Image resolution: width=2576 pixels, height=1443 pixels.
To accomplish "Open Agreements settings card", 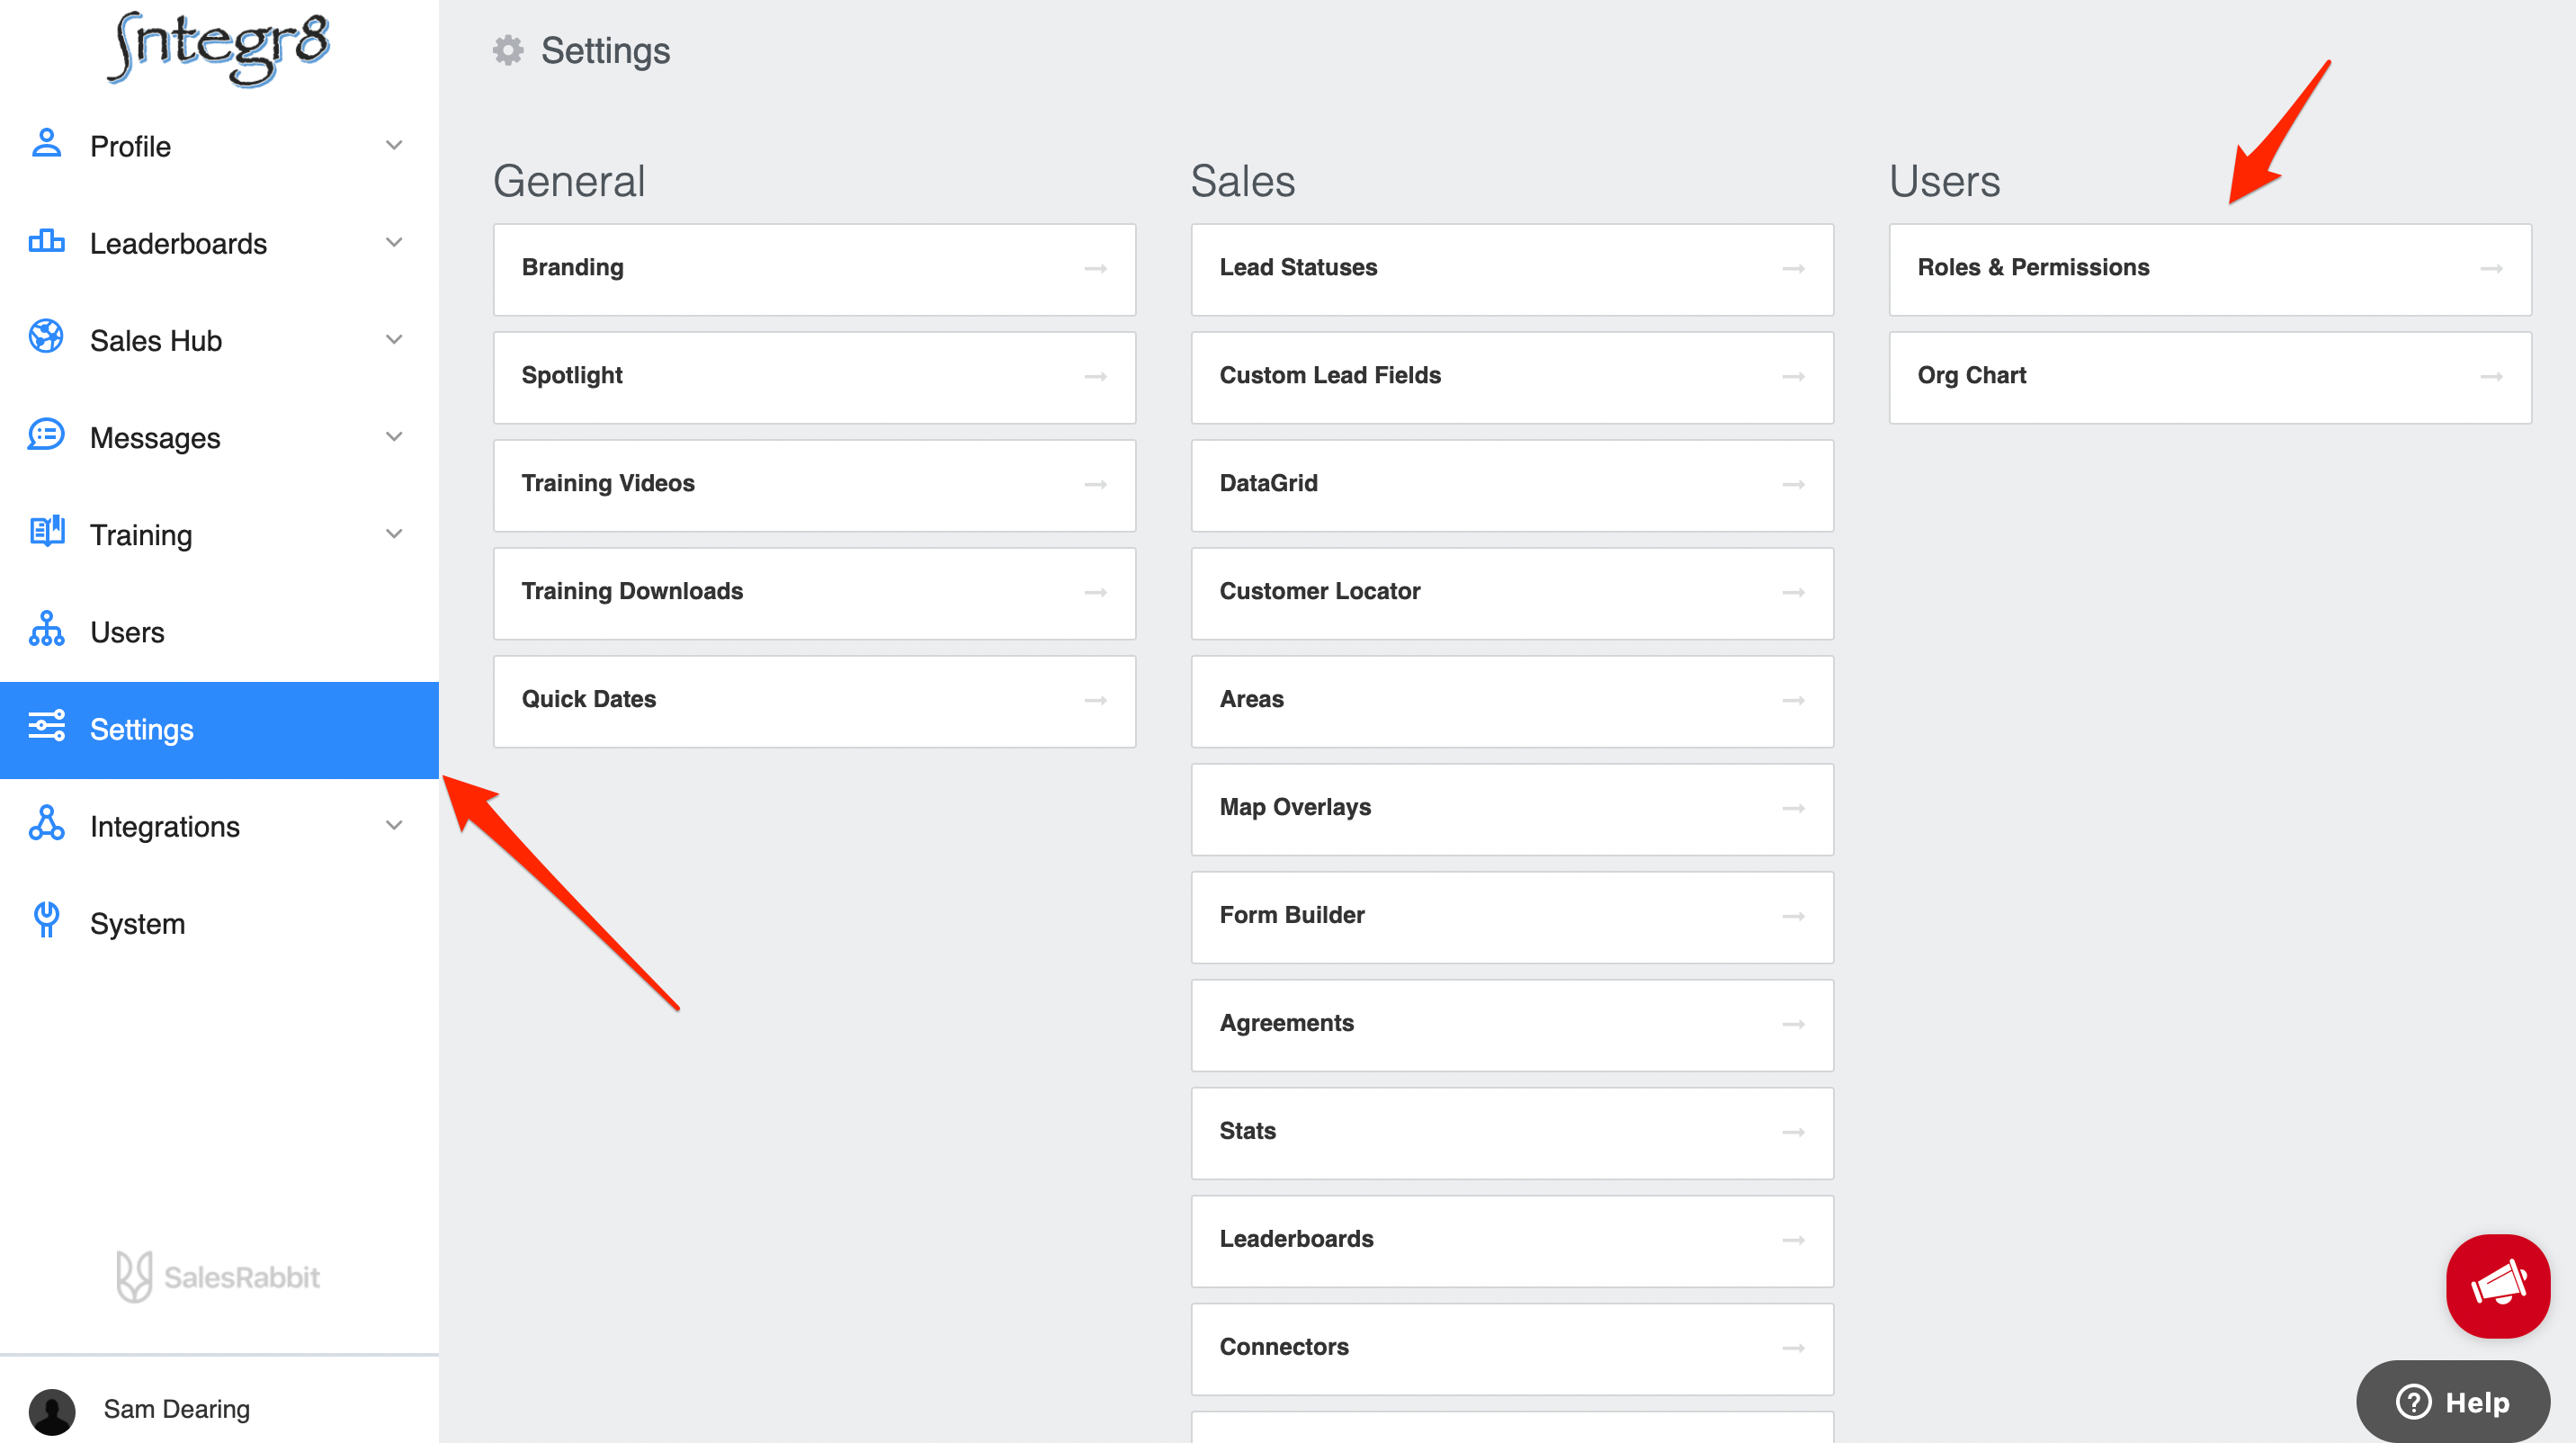I will (1512, 1025).
